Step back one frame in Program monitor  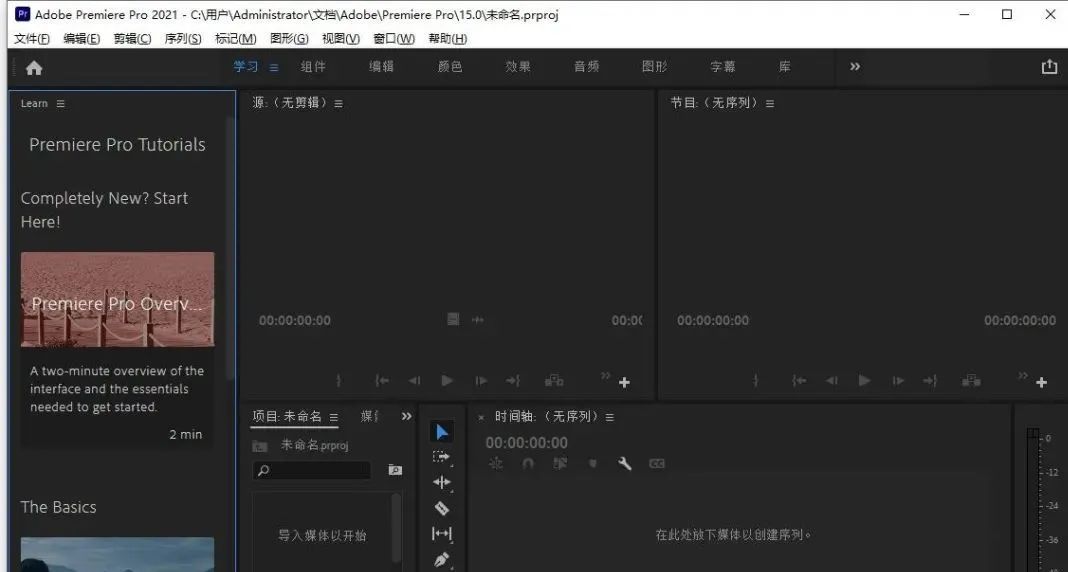832,381
